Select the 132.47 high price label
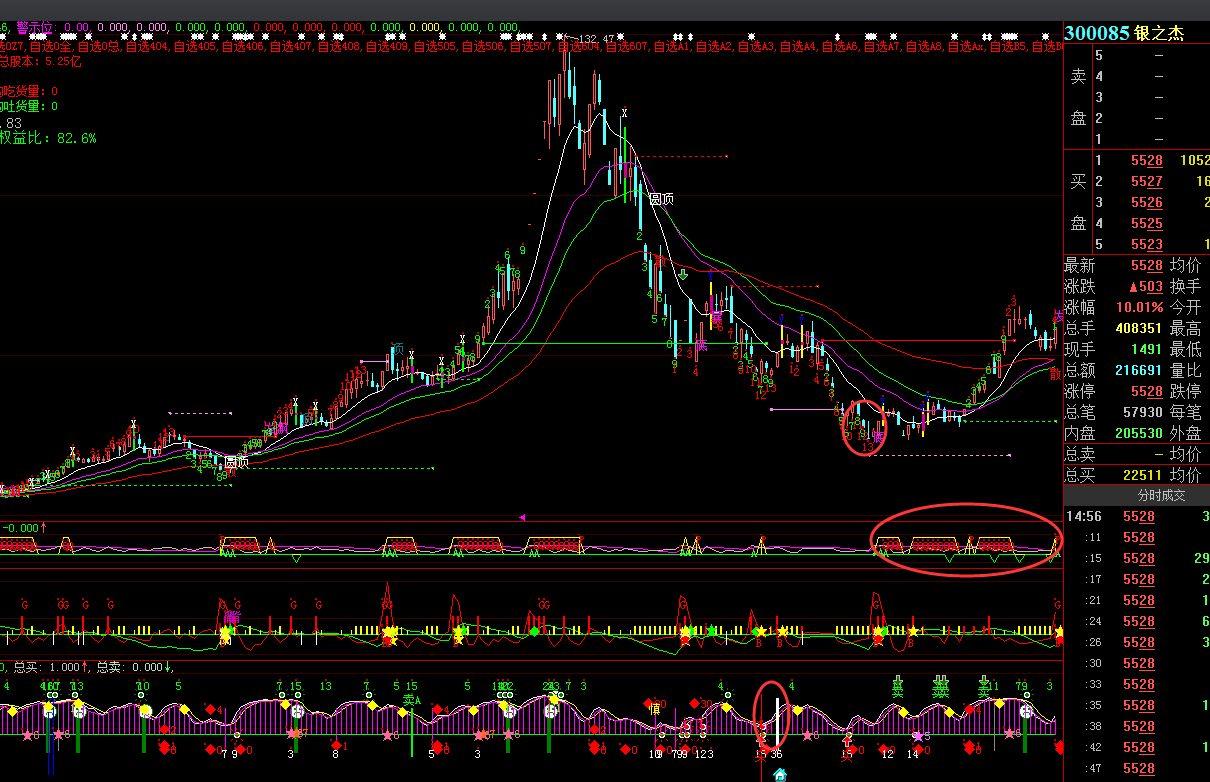The width and height of the screenshot is (1210, 782). [x=594, y=39]
